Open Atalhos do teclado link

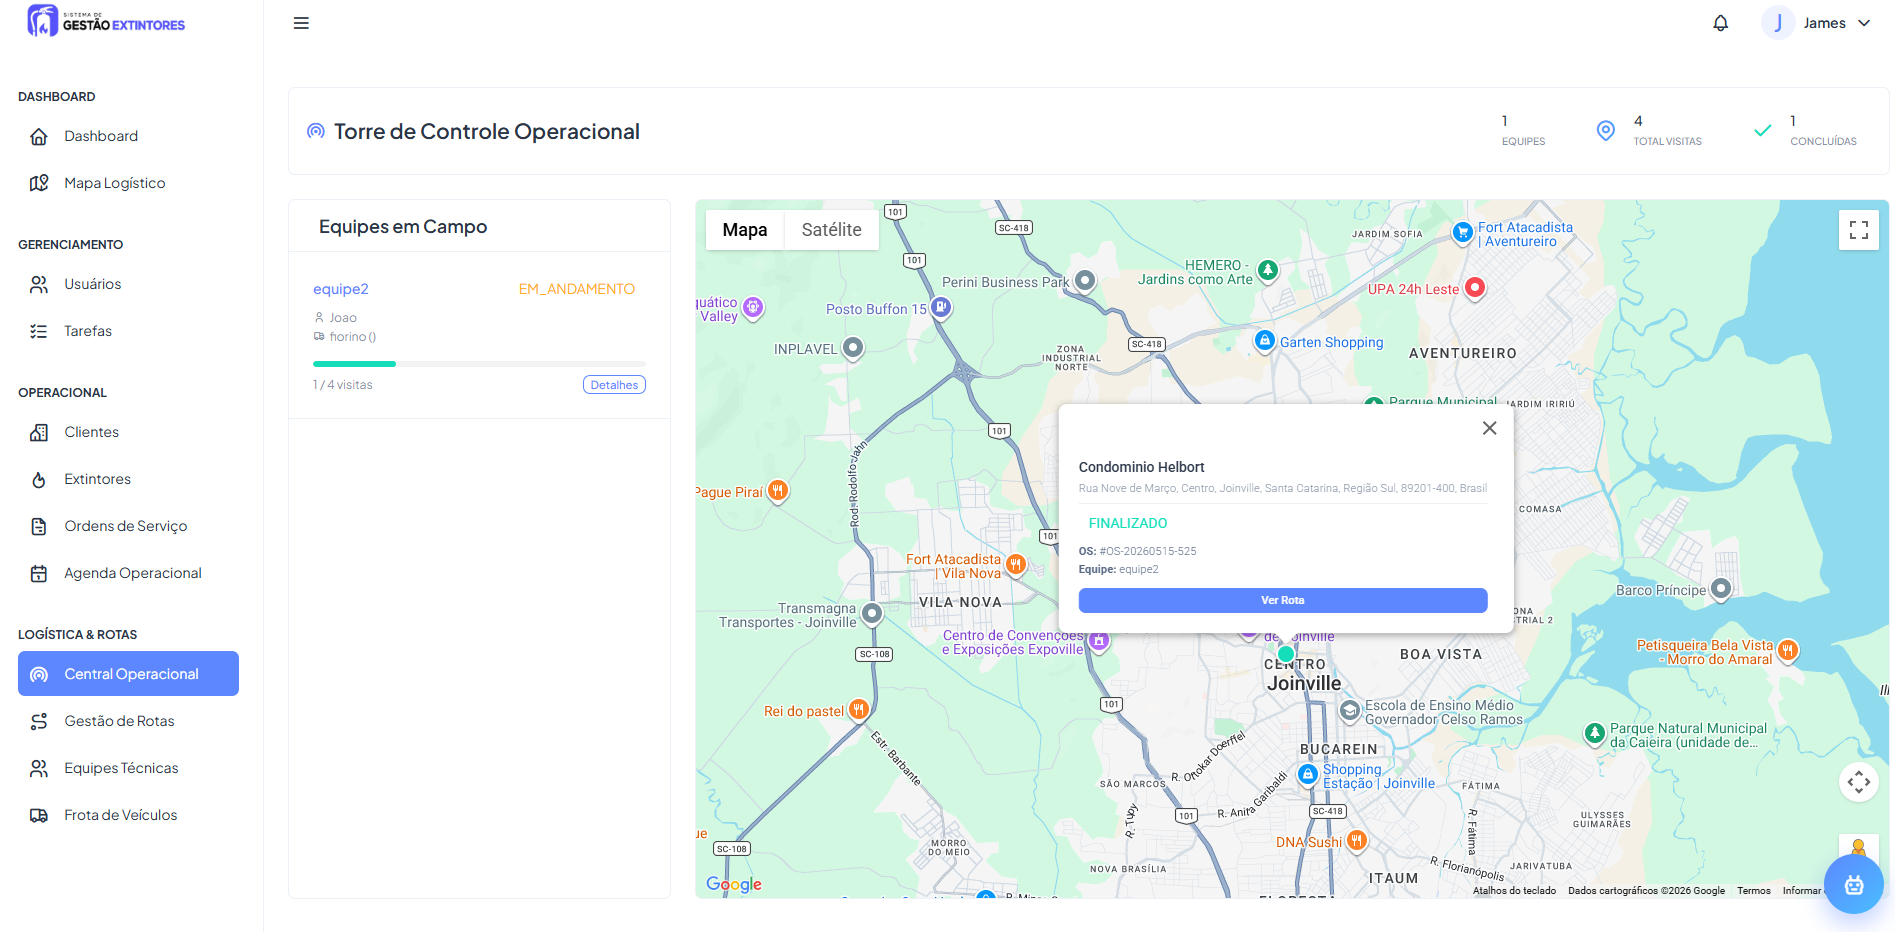point(1514,891)
